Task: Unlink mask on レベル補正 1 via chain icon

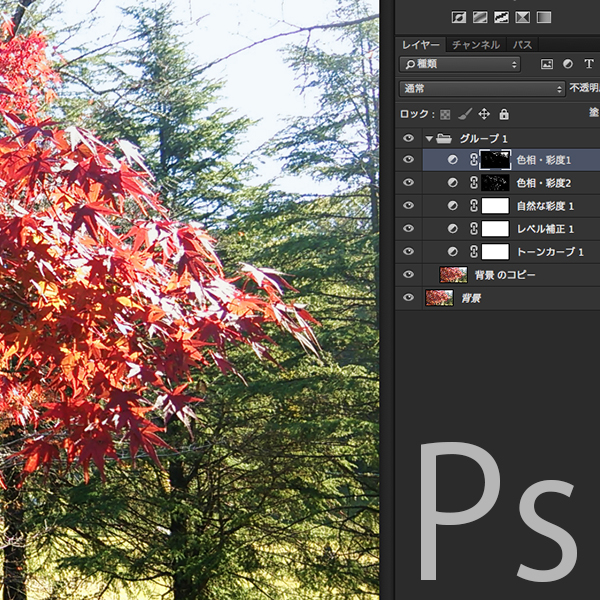Action: pyautogui.click(x=474, y=229)
